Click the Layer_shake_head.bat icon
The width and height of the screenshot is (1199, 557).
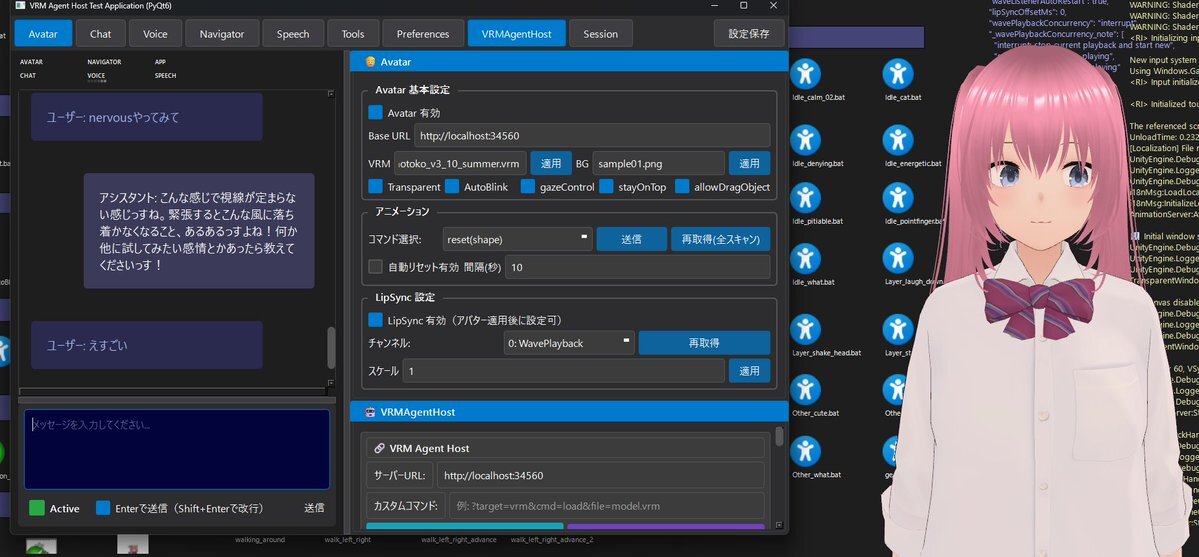[x=804, y=330]
